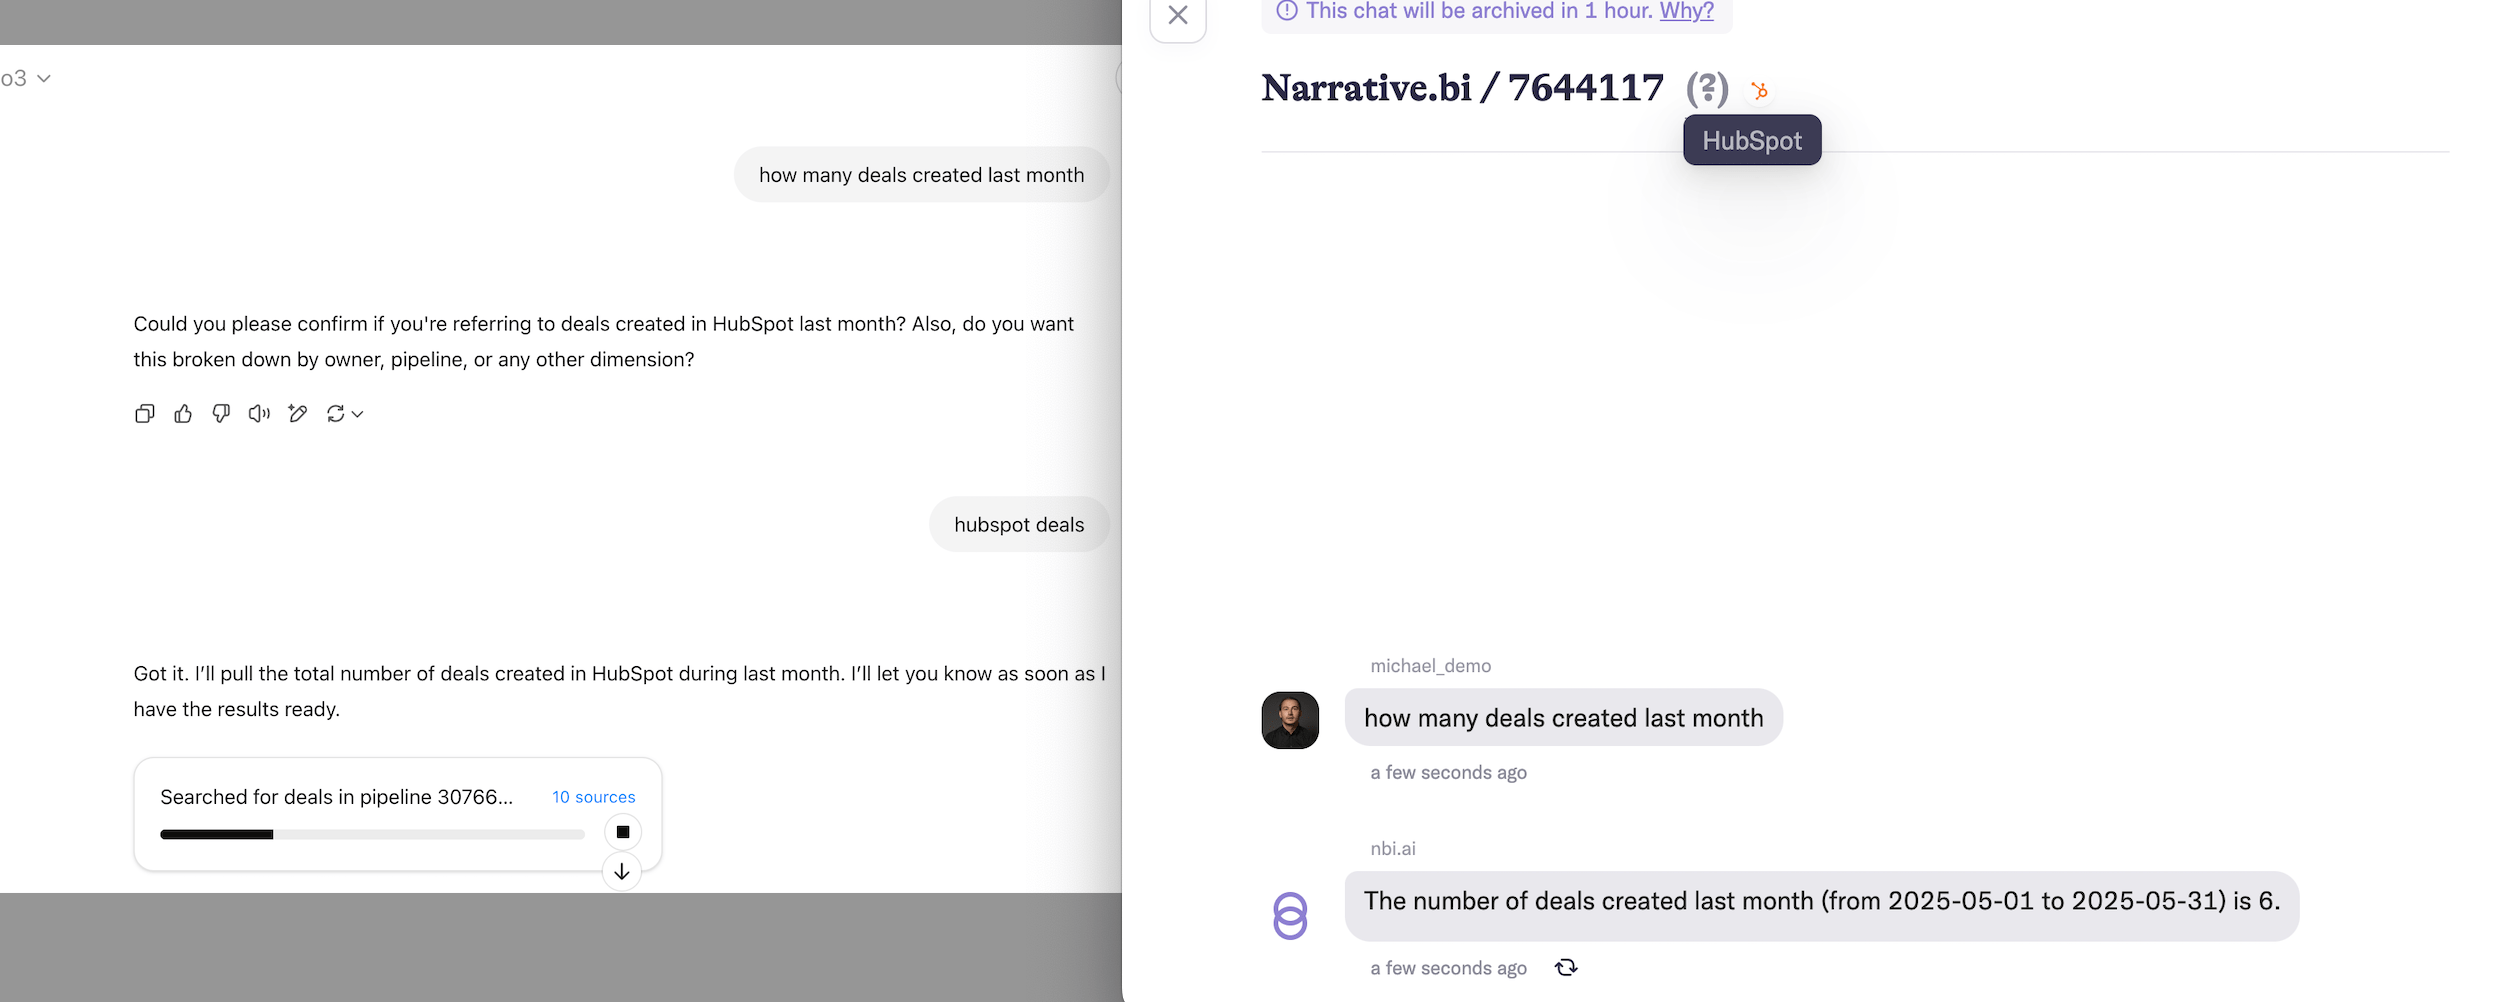Screen dimensions: 2494x1002
Task: Click the research progress bar
Action: click(372, 834)
